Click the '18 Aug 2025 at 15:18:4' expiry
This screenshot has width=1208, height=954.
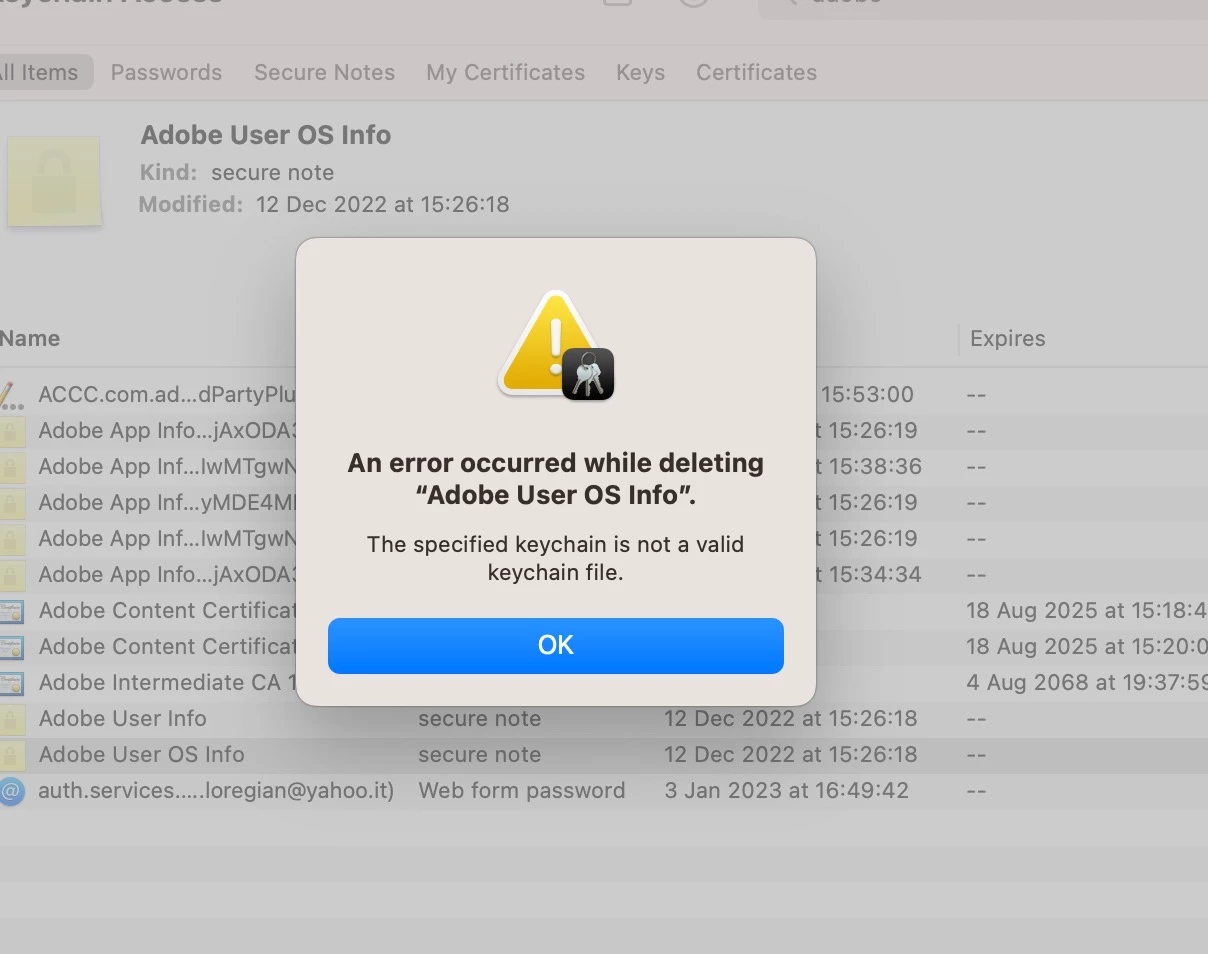[x=1087, y=610]
